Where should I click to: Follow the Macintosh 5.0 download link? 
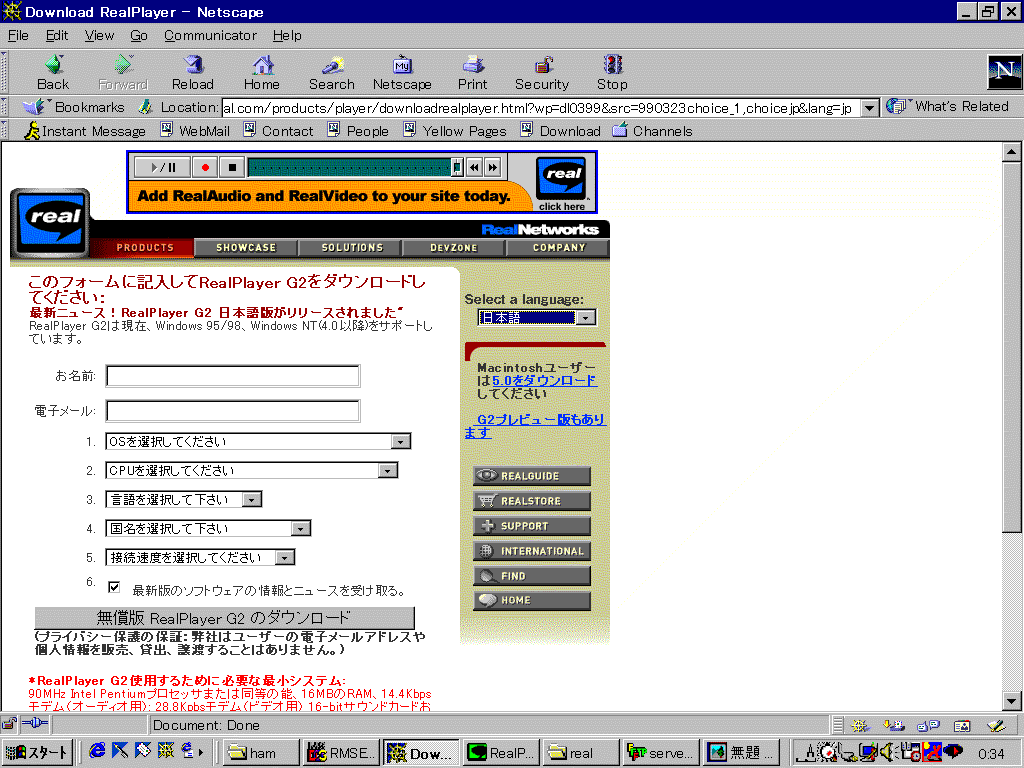pos(544,380)
